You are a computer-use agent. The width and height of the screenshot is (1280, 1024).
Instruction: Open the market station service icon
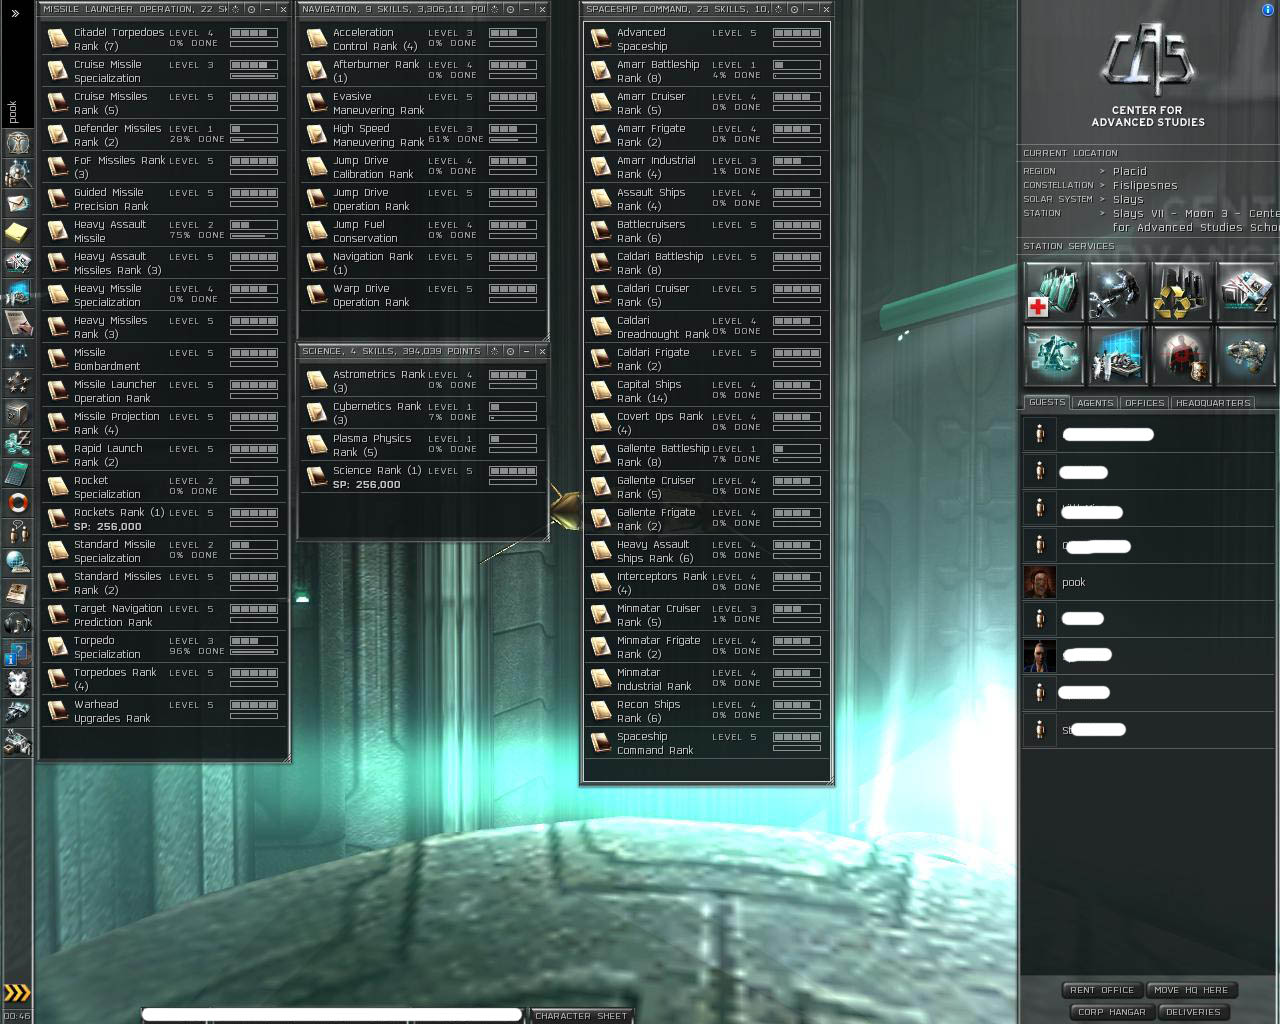click(x=1246, y=290)
